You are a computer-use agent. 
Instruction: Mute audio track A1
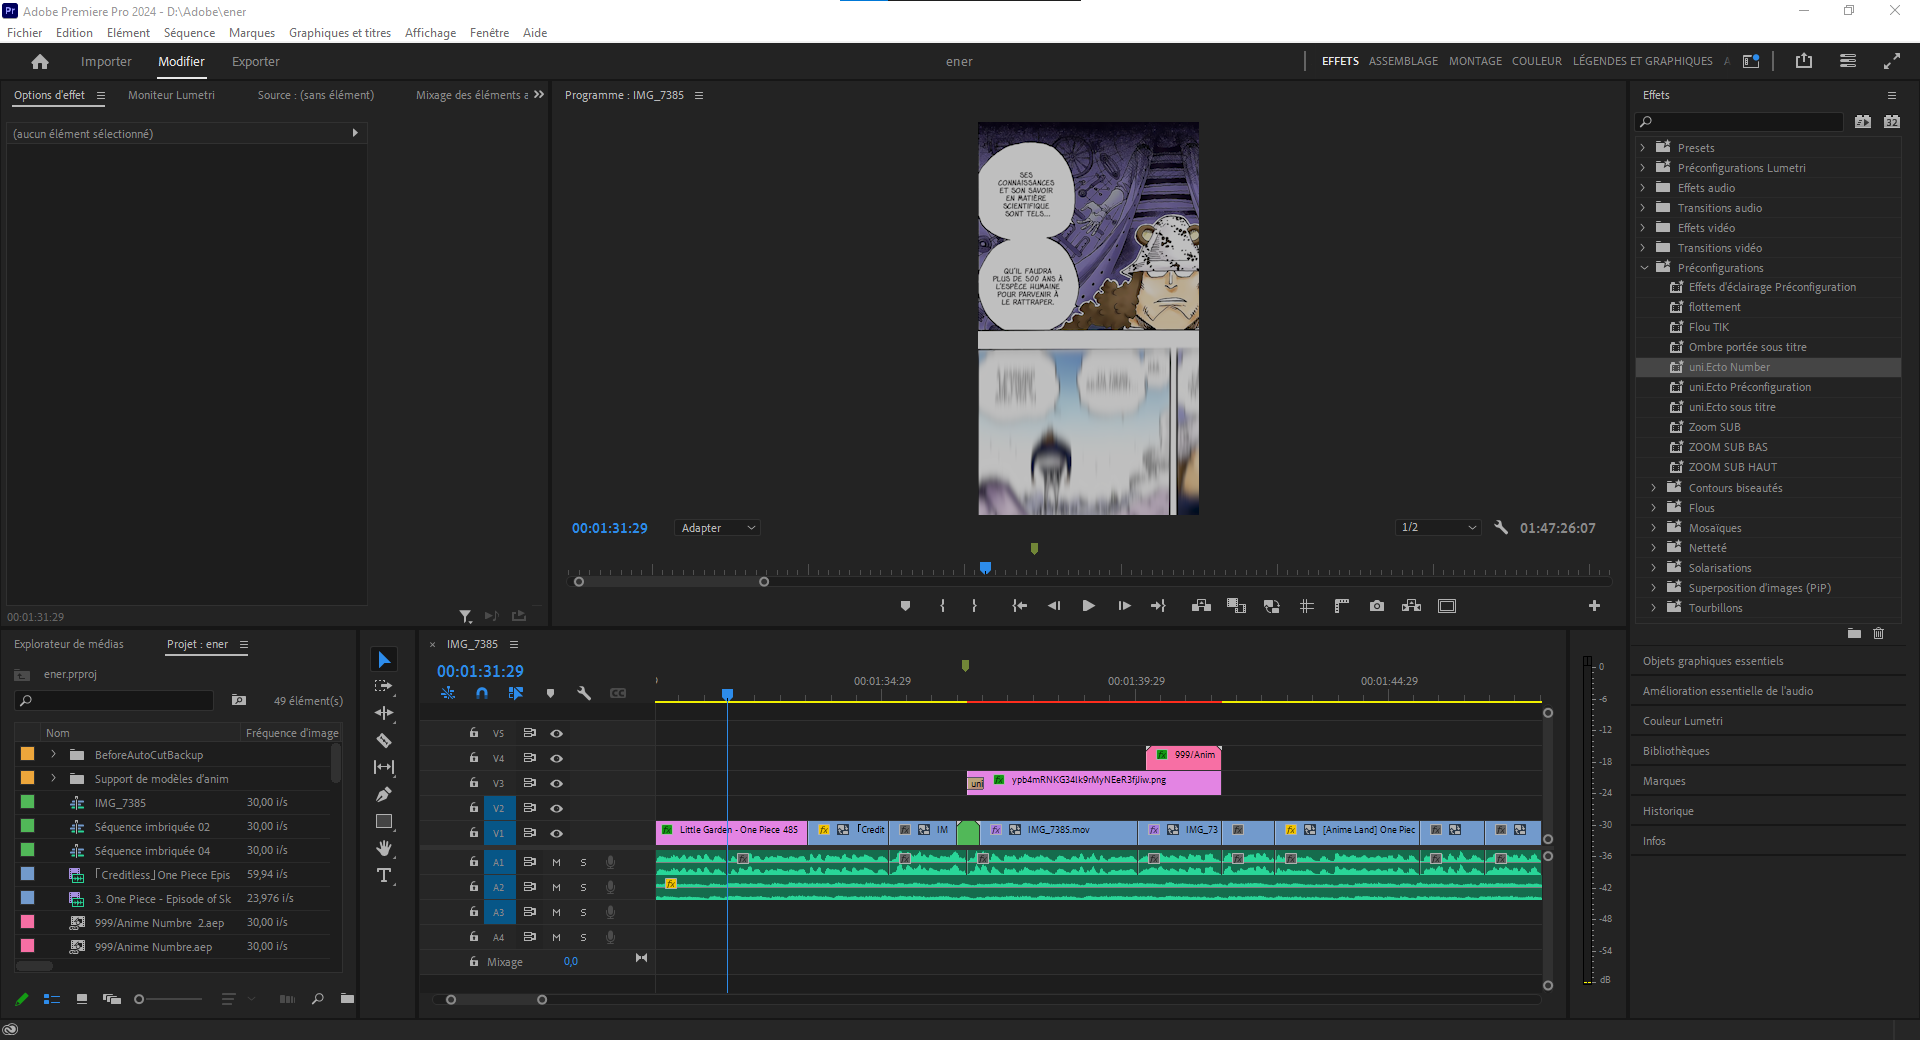pyautogui.click(x=556, y=862)
